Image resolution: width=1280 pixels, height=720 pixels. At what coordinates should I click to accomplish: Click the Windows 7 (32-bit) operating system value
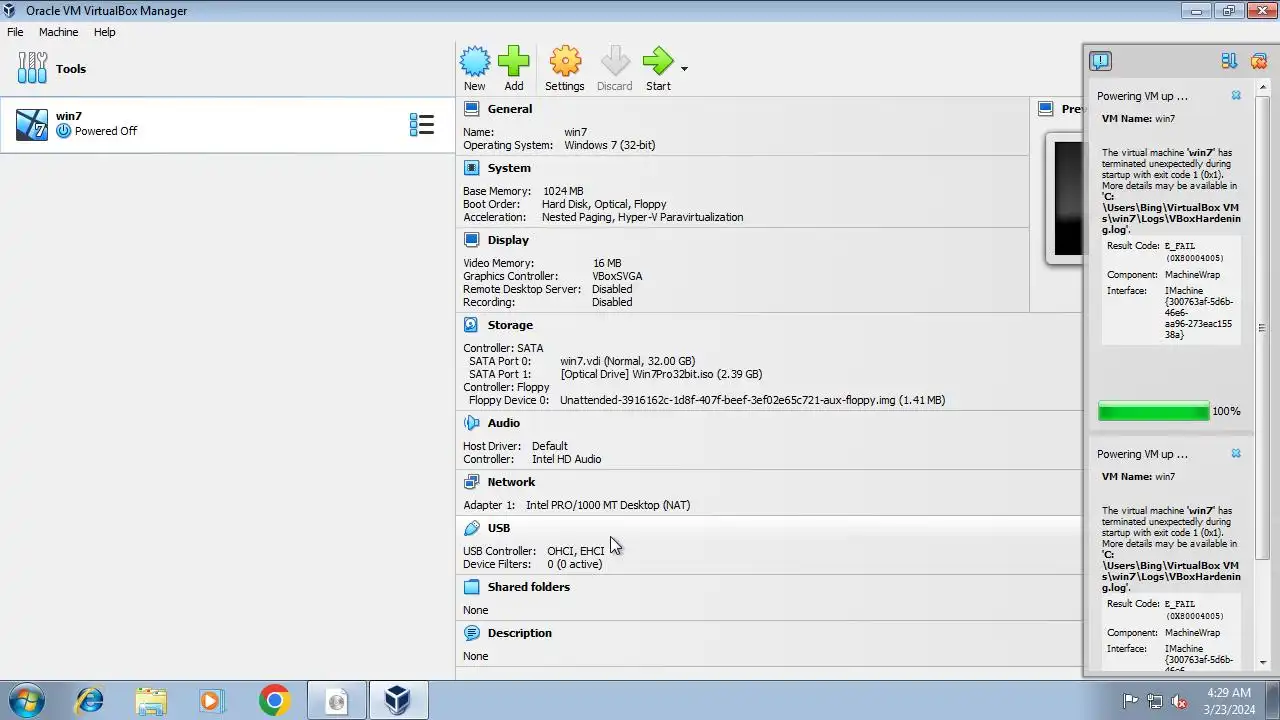tap(610, 145)
